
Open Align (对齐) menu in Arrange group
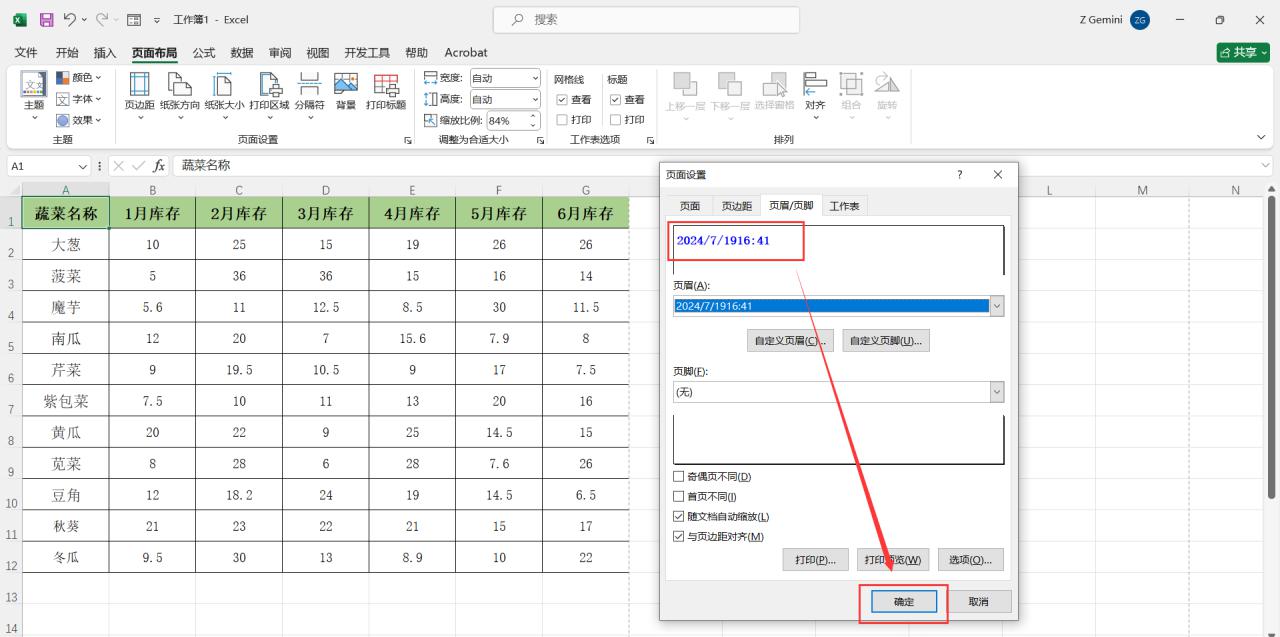point(816,96)
